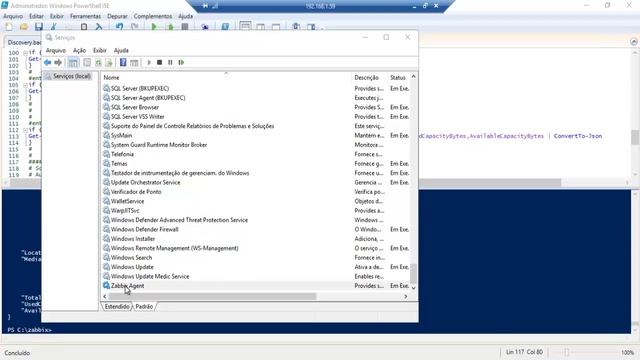Select Windows Defender Firewall service row
640x360 pixels.
coord(256,229)
